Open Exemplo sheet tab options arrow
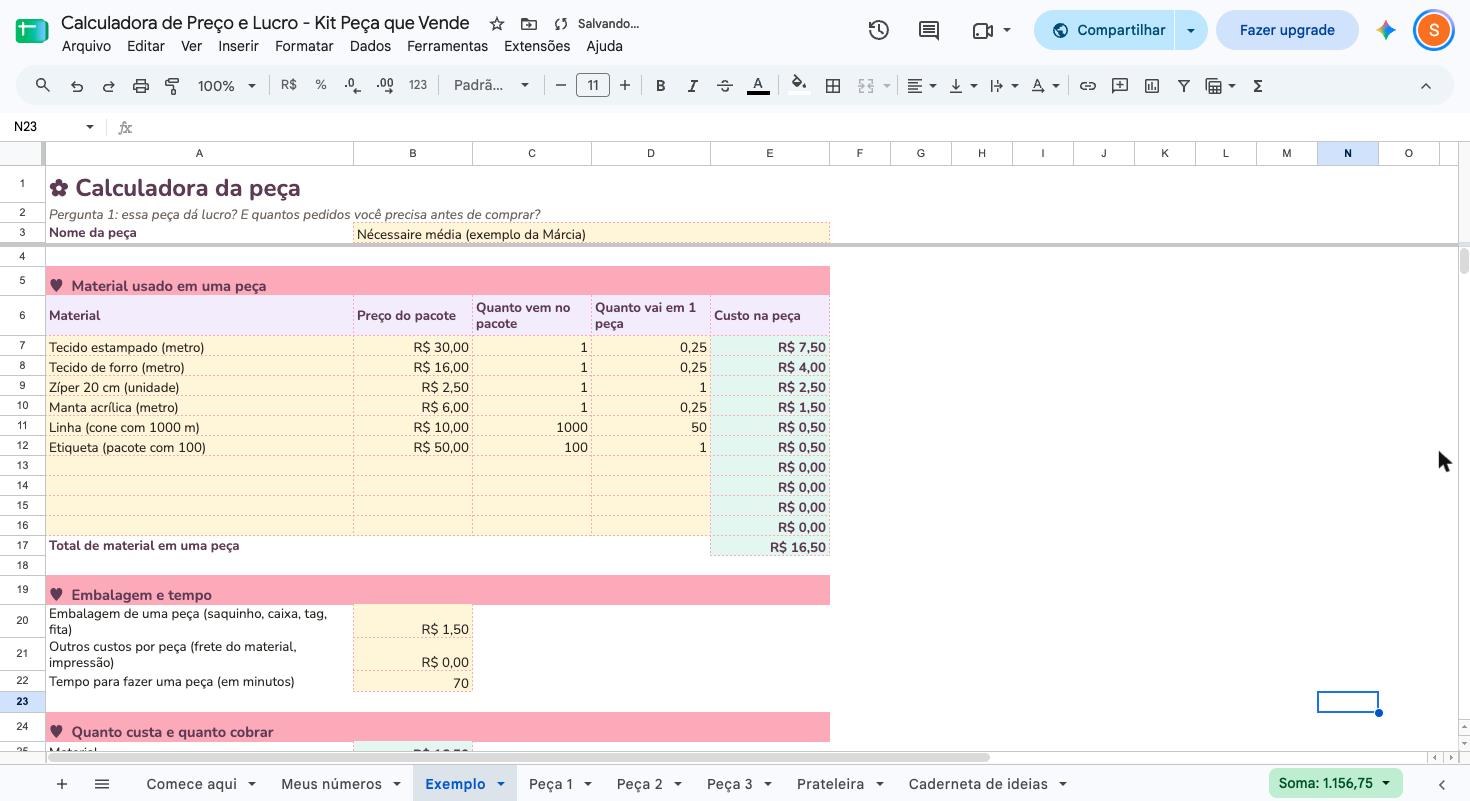 (x=501, y=784)
